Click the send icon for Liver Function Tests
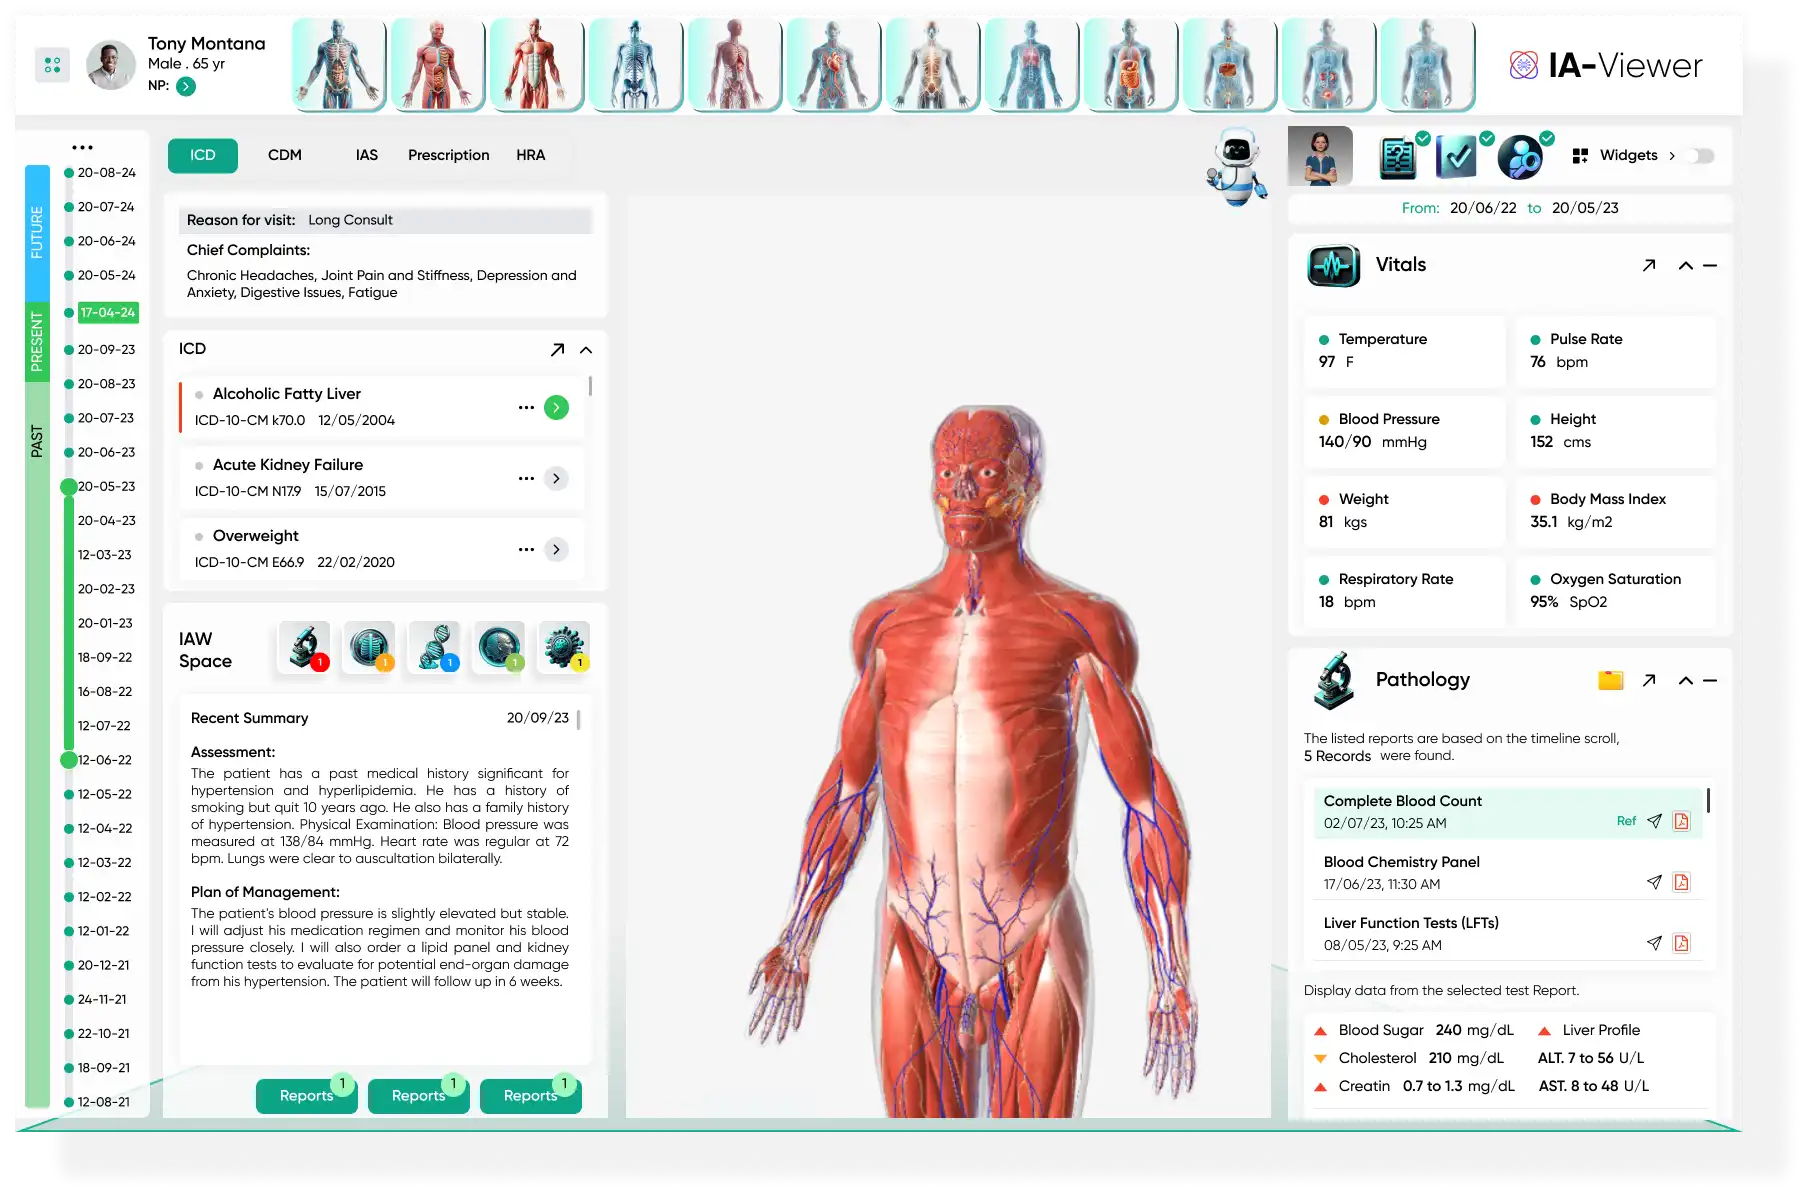This screenshot has width=1803, height=1192. 1656,942
